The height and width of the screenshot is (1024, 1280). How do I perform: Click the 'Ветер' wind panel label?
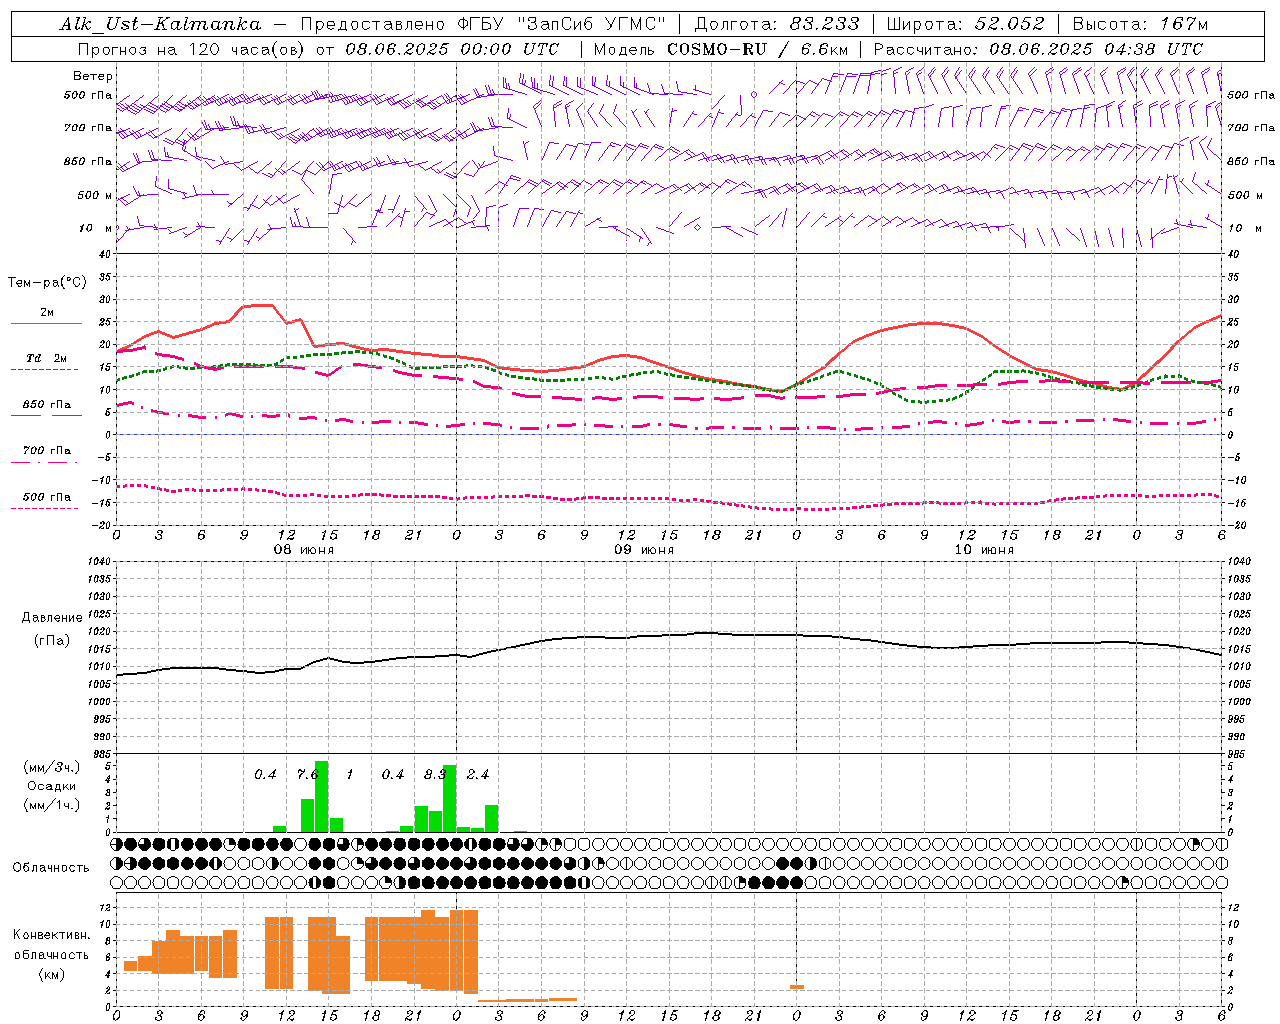tap(93, 76)
